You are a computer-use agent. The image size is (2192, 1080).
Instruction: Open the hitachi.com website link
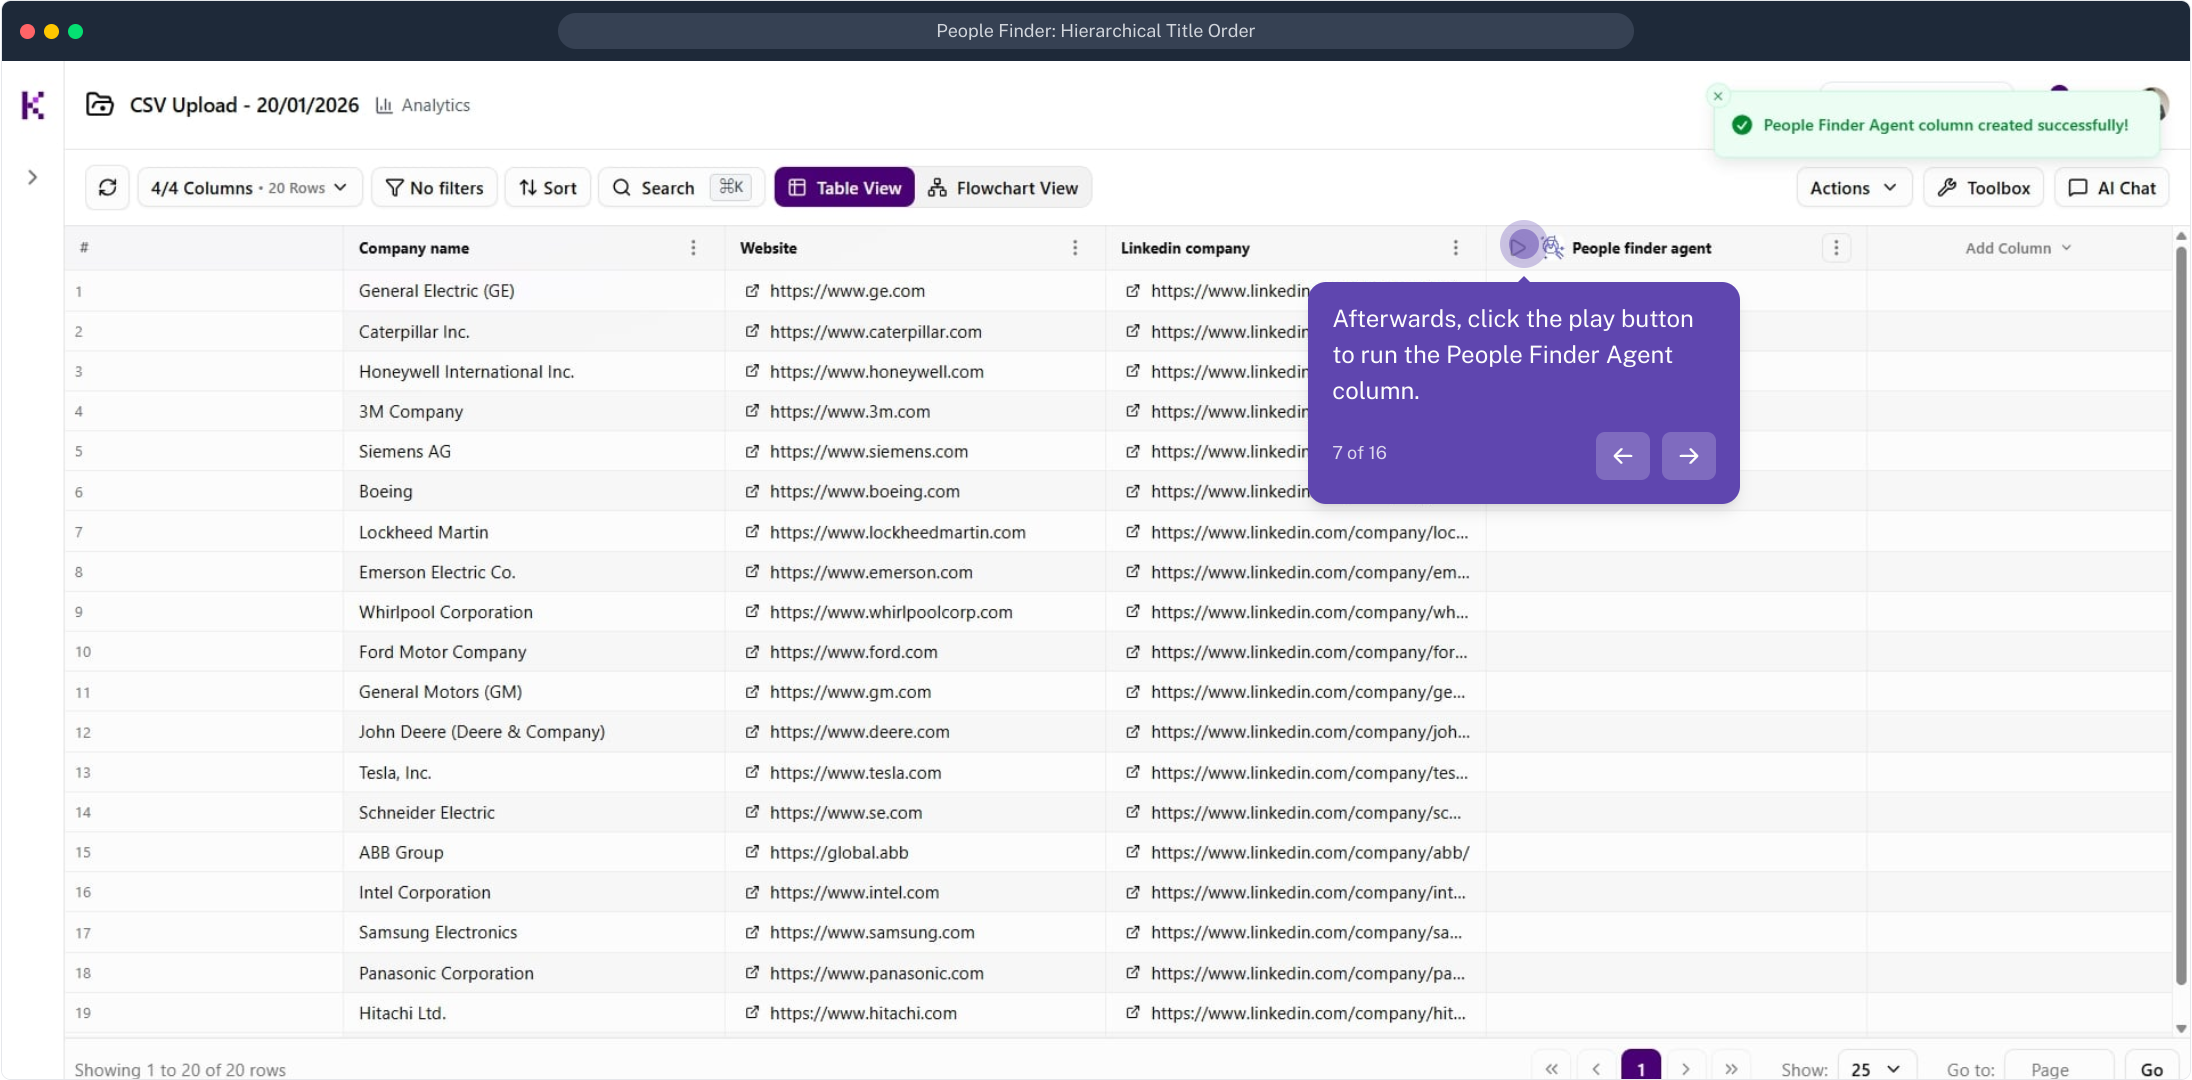(x=863, y=1013)
